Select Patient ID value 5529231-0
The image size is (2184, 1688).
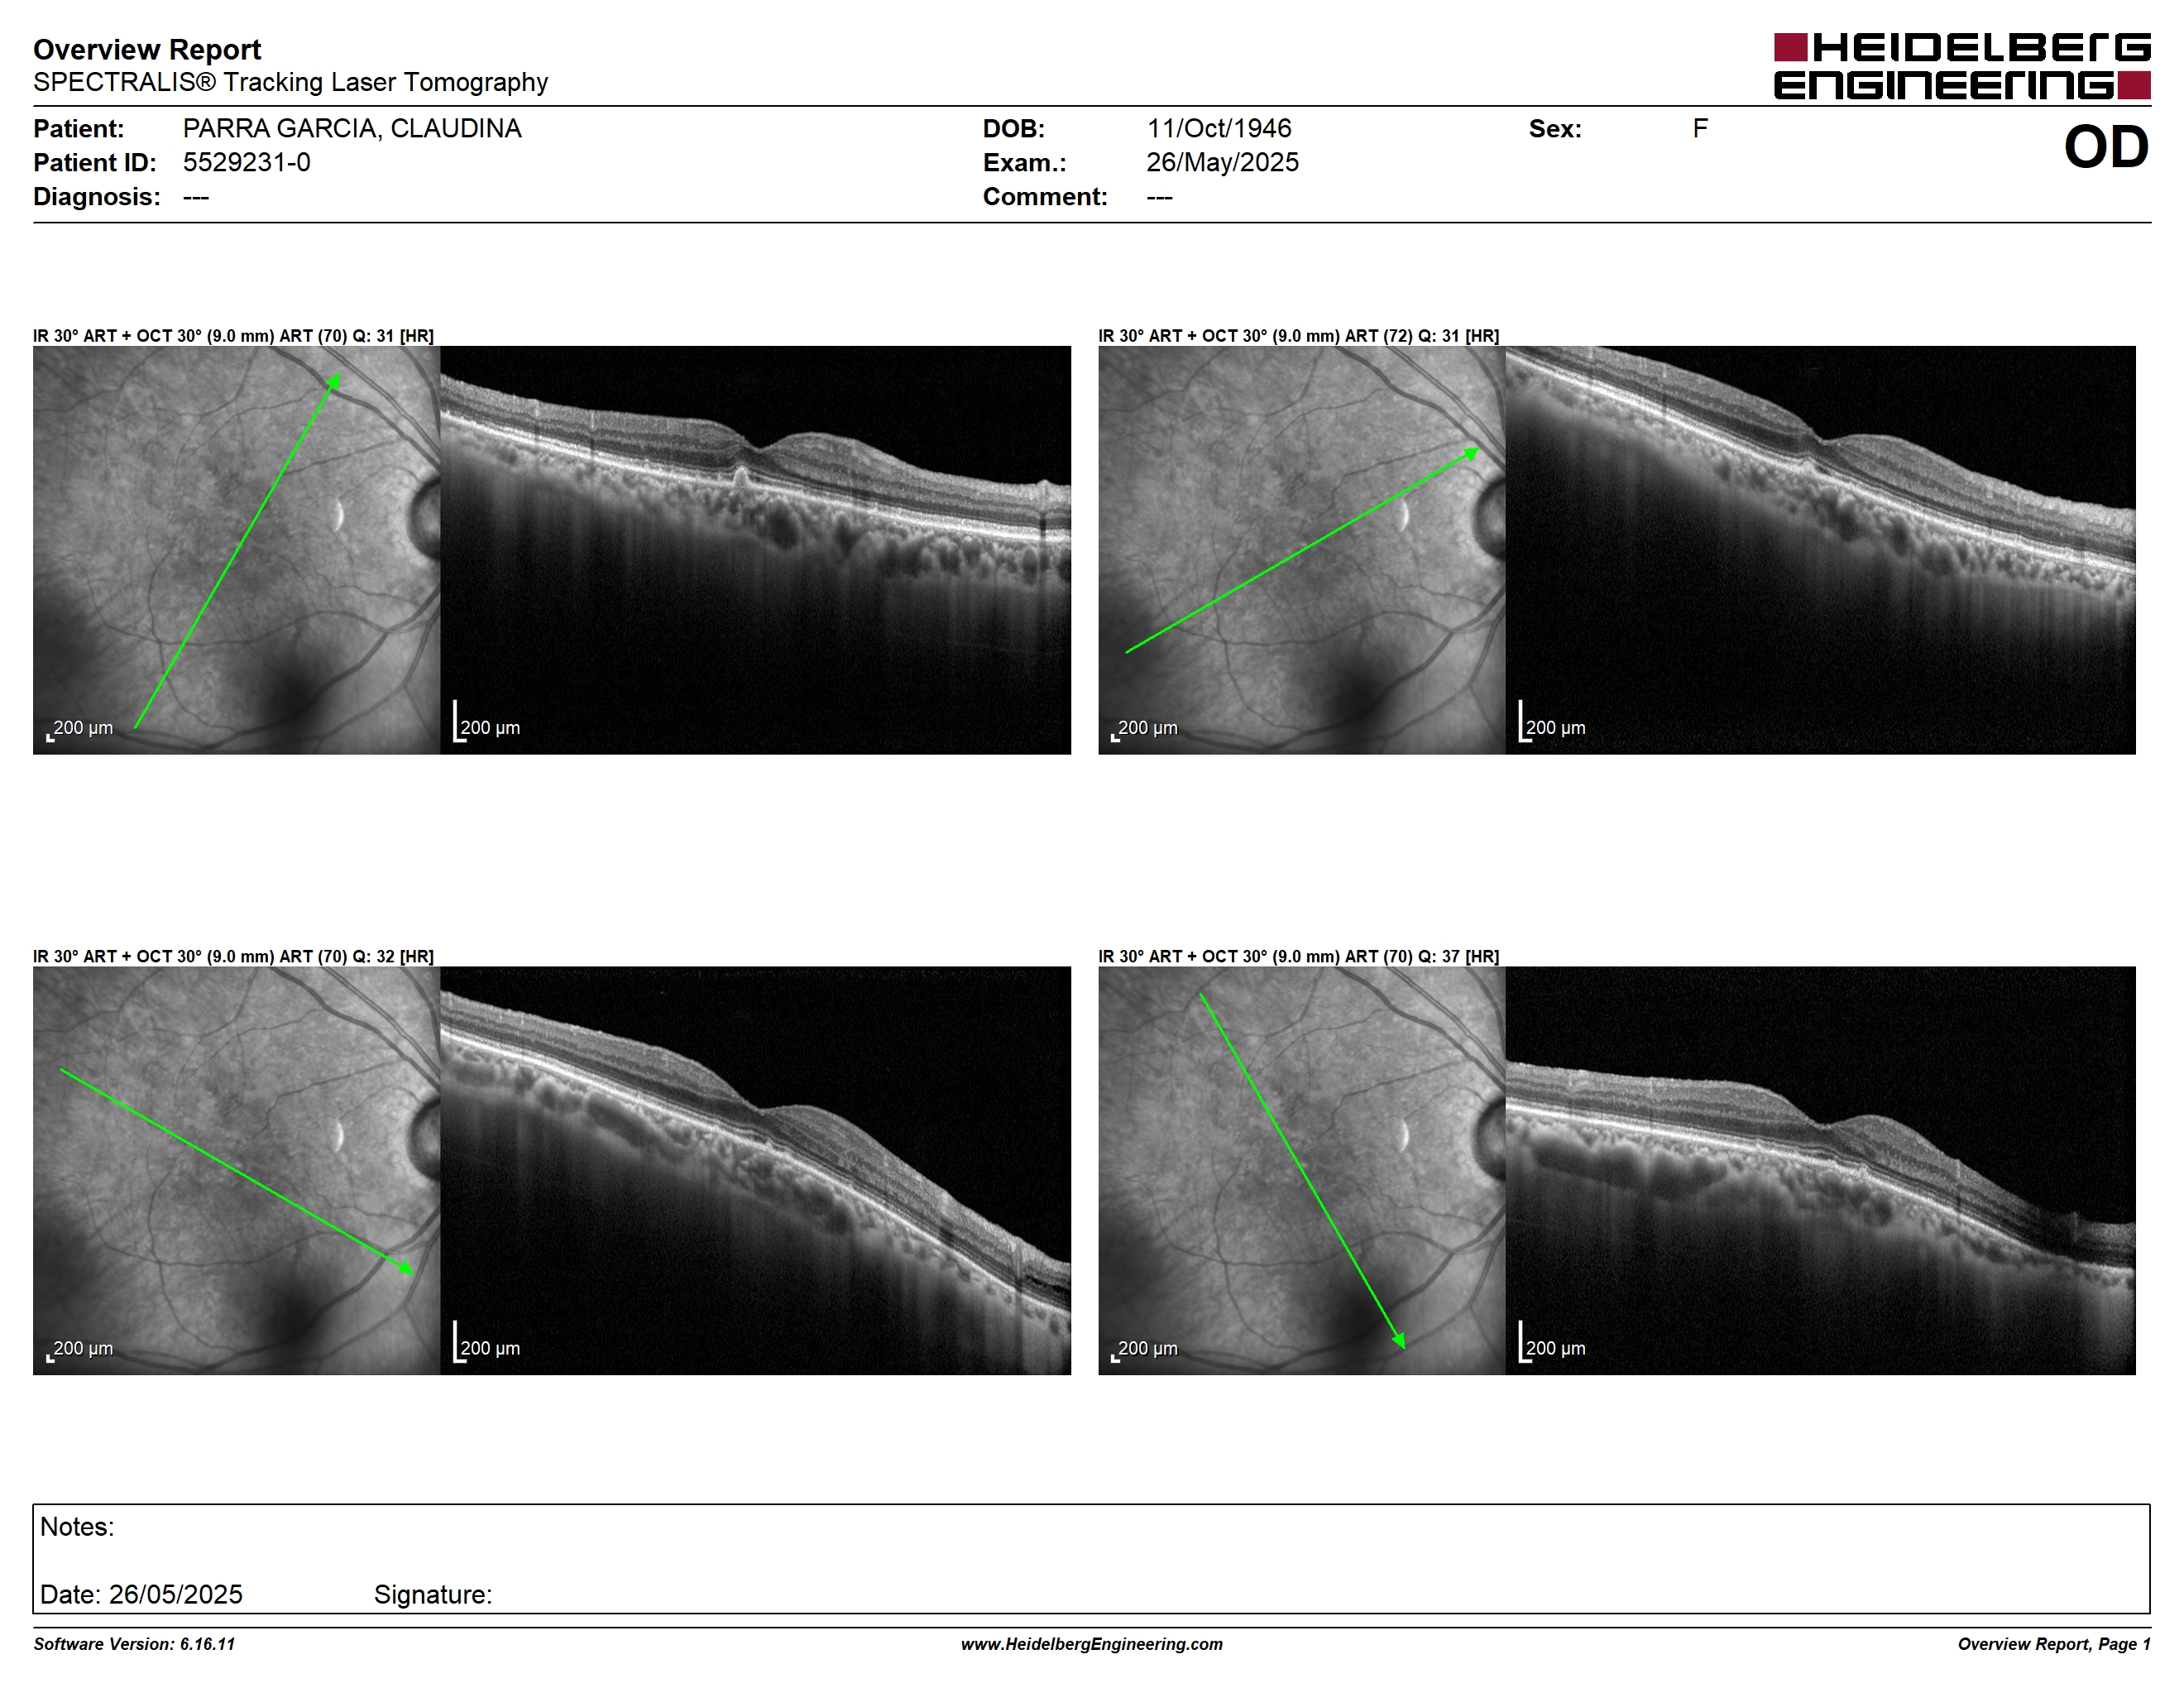[x=246, y=162]
